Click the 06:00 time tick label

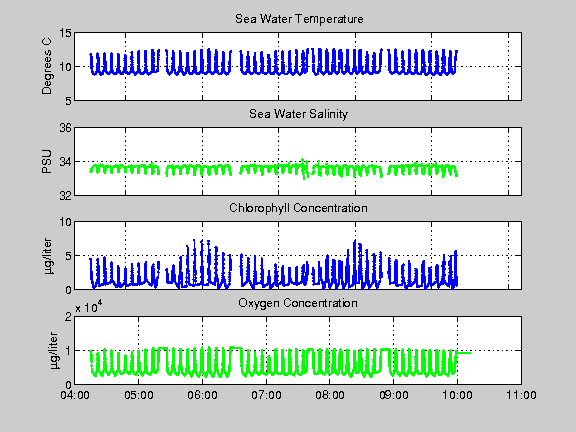(x=202, y=395)
